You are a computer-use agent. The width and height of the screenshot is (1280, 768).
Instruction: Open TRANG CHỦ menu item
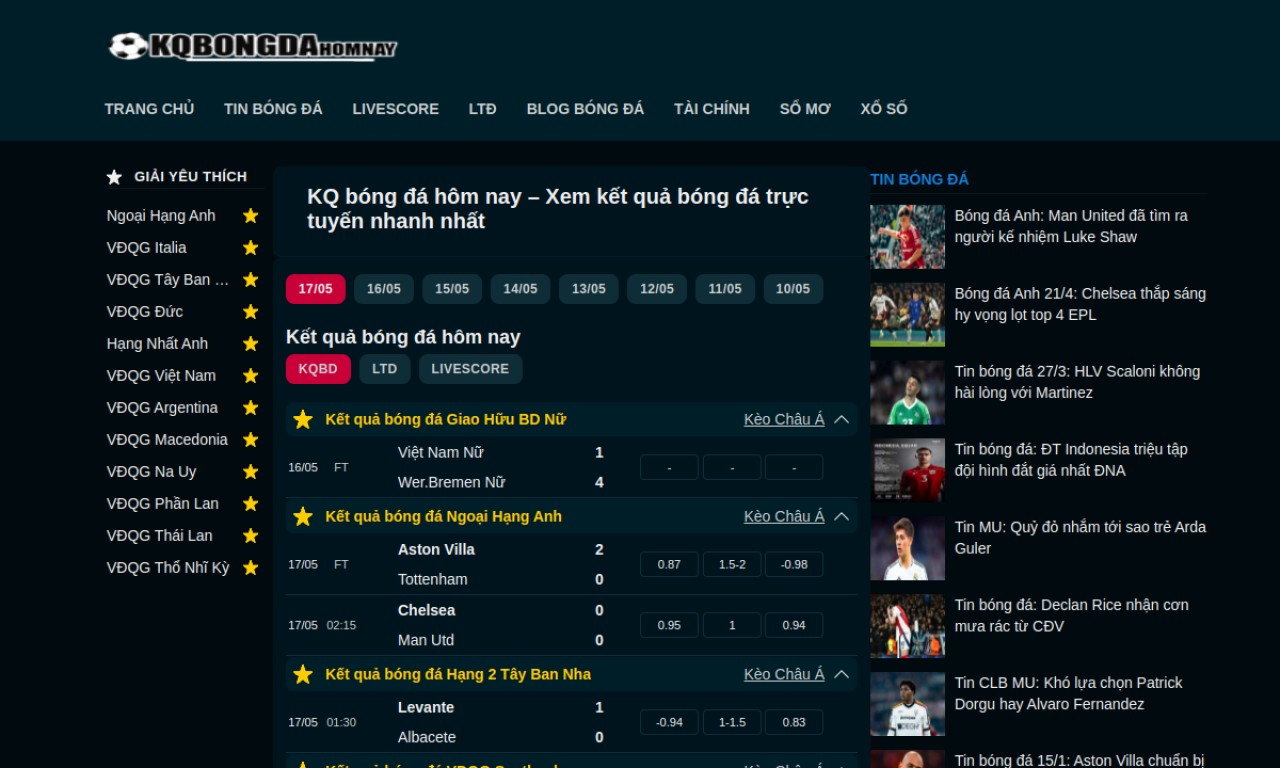[x=149, y=109]
